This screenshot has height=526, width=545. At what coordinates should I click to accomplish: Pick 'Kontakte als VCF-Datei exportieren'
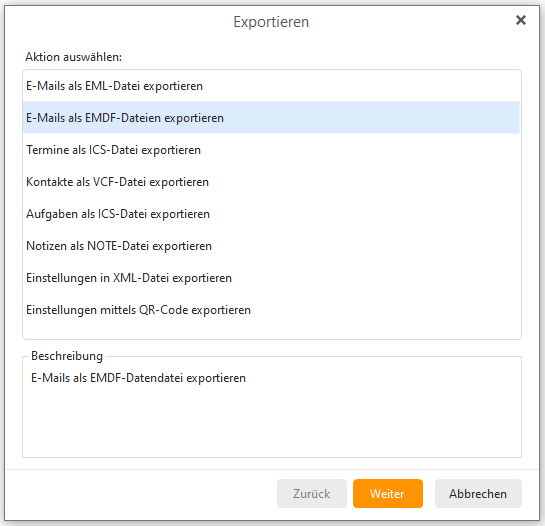pos(271,182)
